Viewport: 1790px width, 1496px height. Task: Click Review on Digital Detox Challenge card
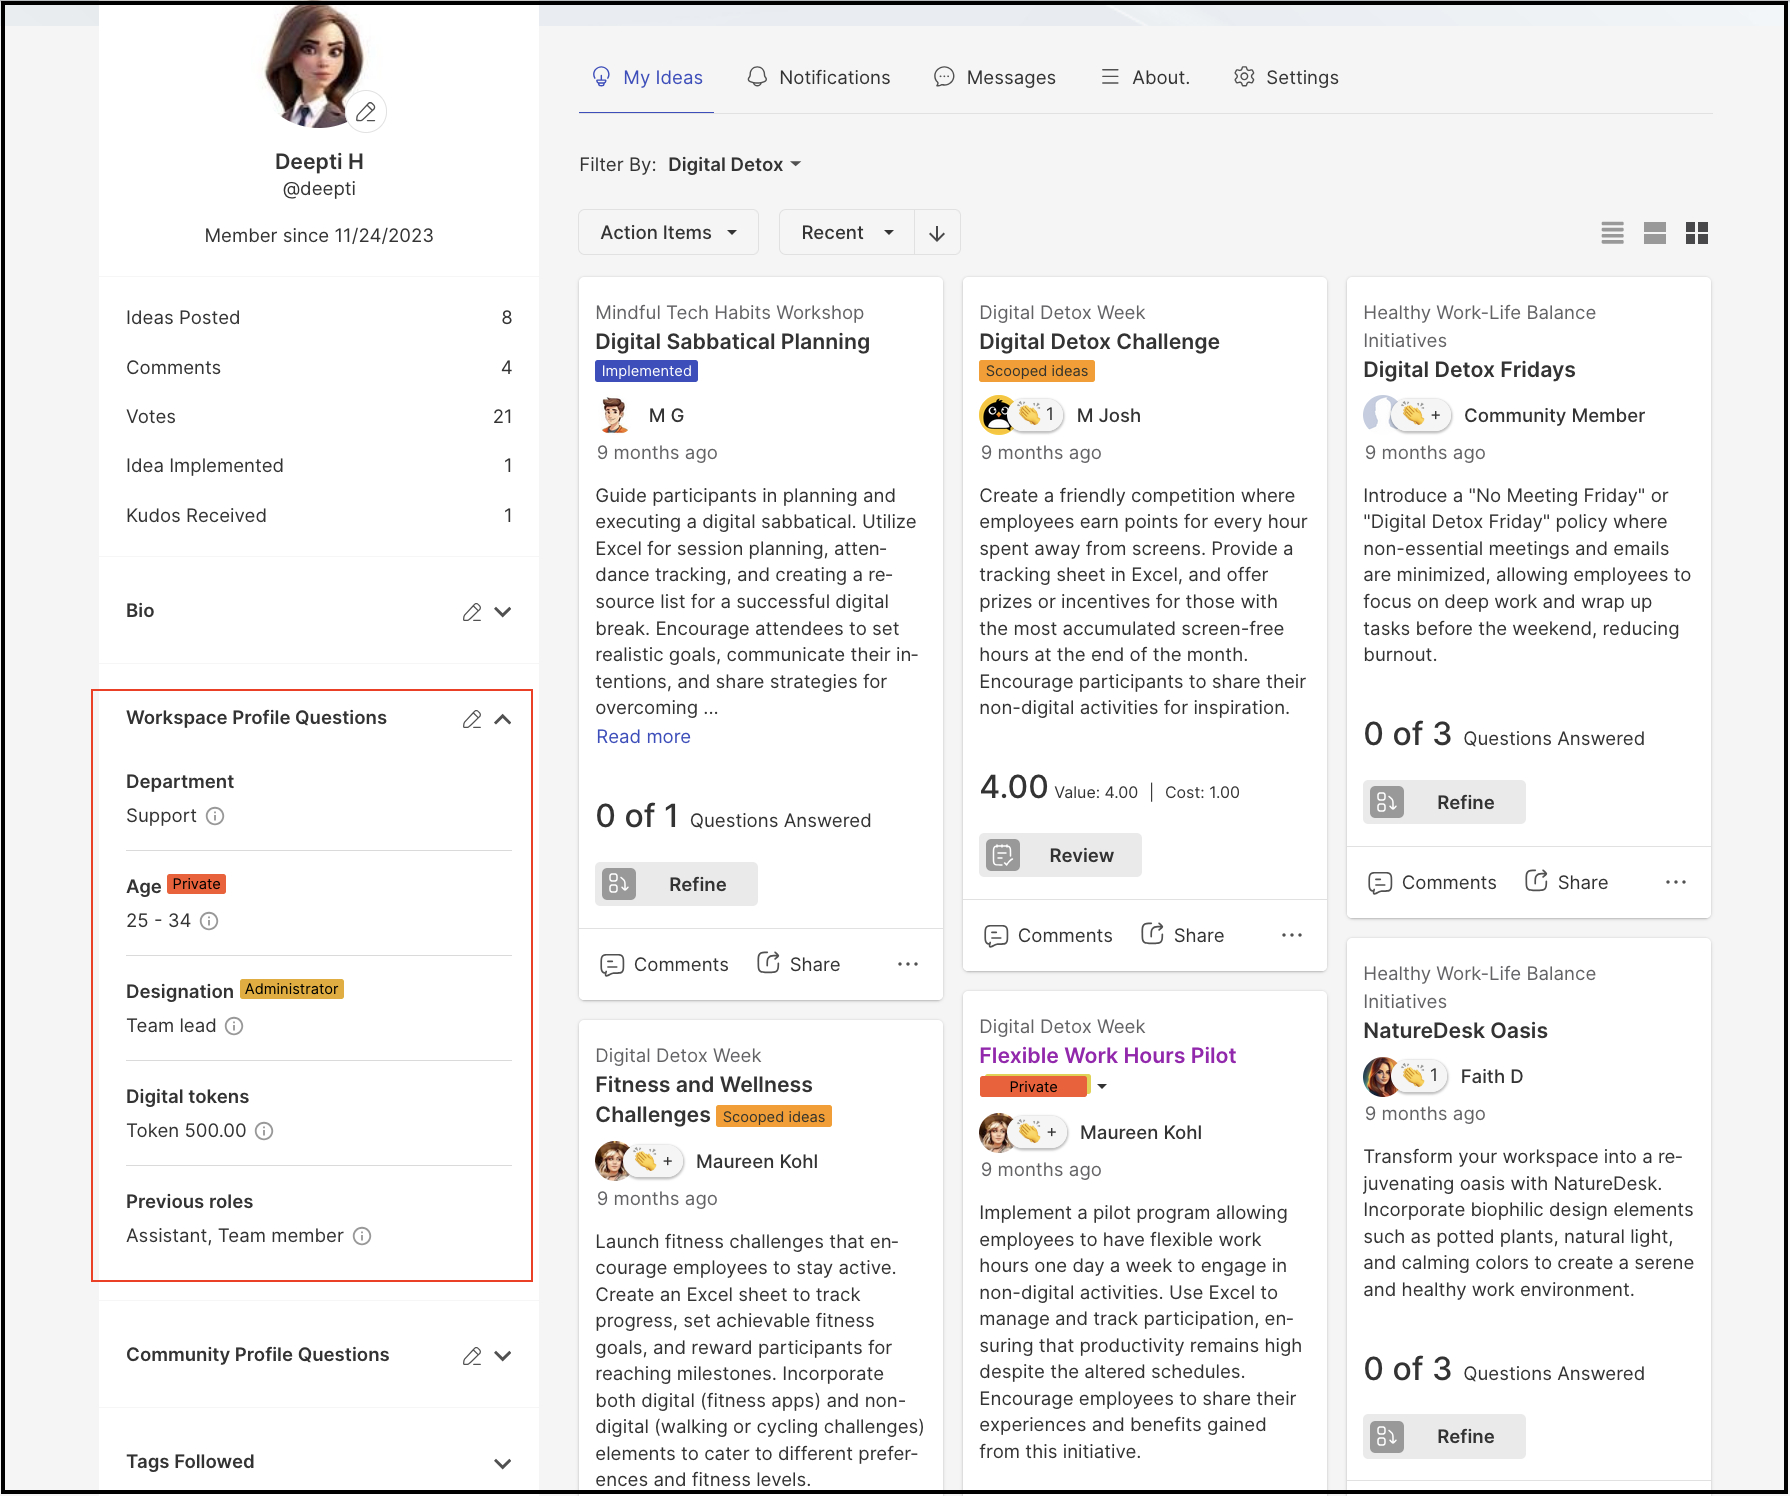point(1060,855)
